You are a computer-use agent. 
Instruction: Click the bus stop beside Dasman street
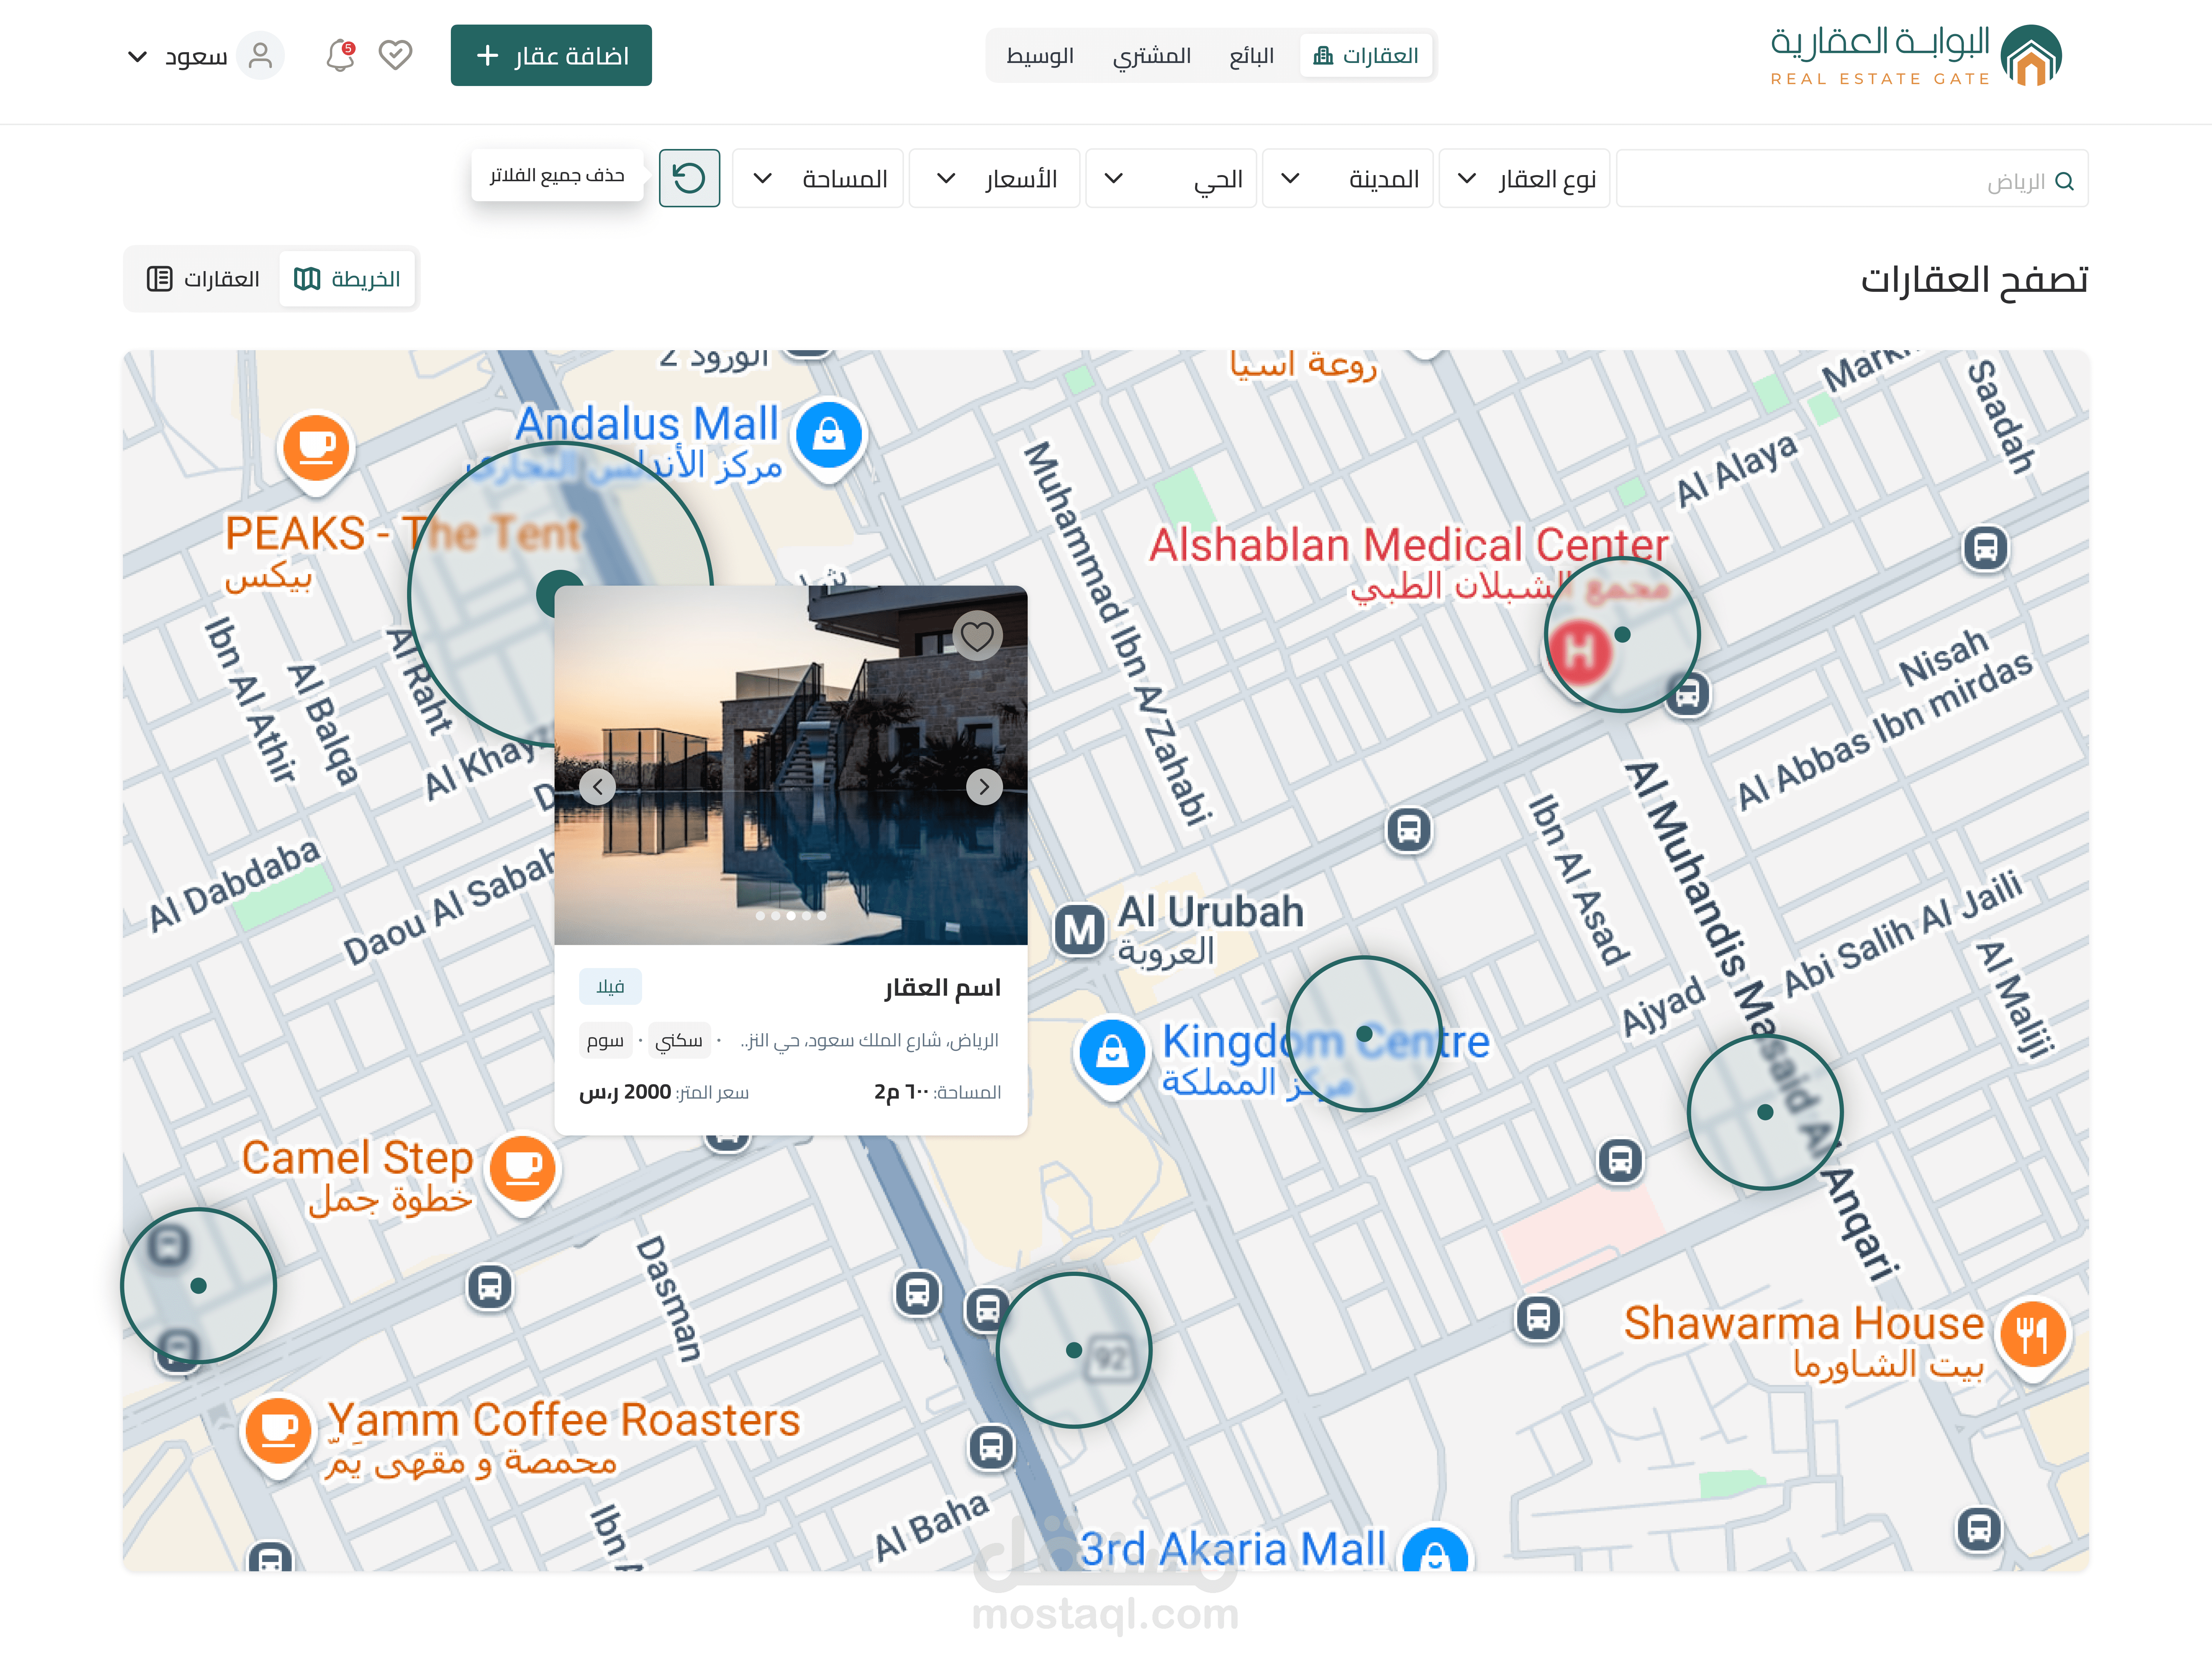pos(490,1287)
